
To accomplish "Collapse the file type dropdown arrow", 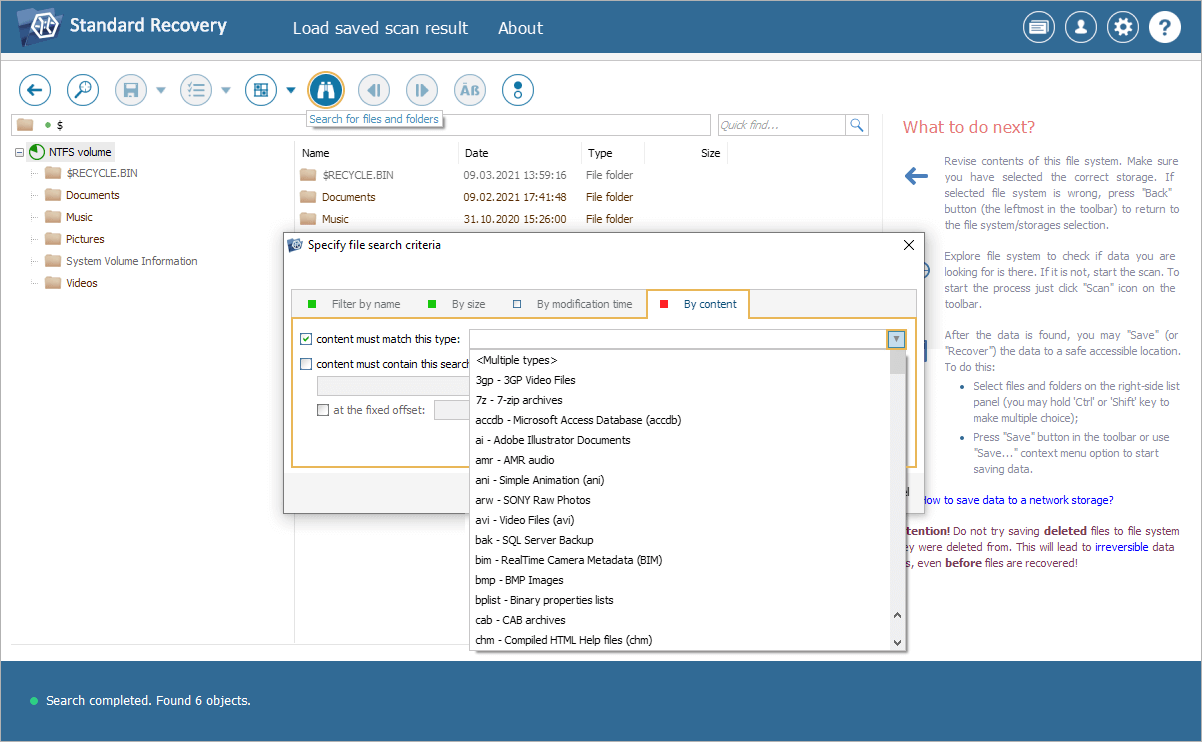I will [896, 340].
